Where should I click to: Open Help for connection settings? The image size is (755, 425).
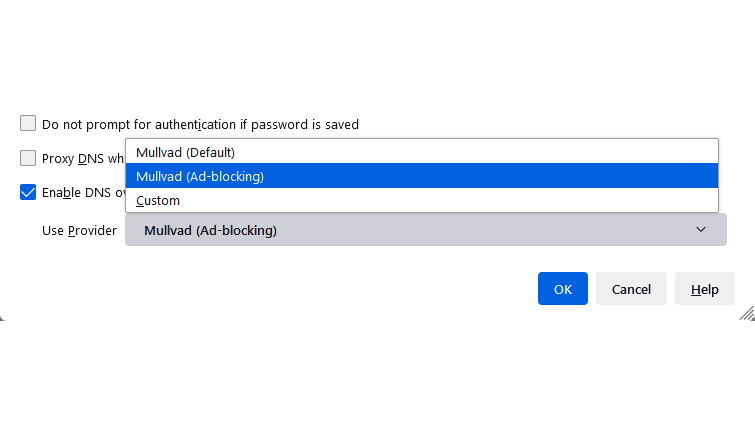(704, 289)
